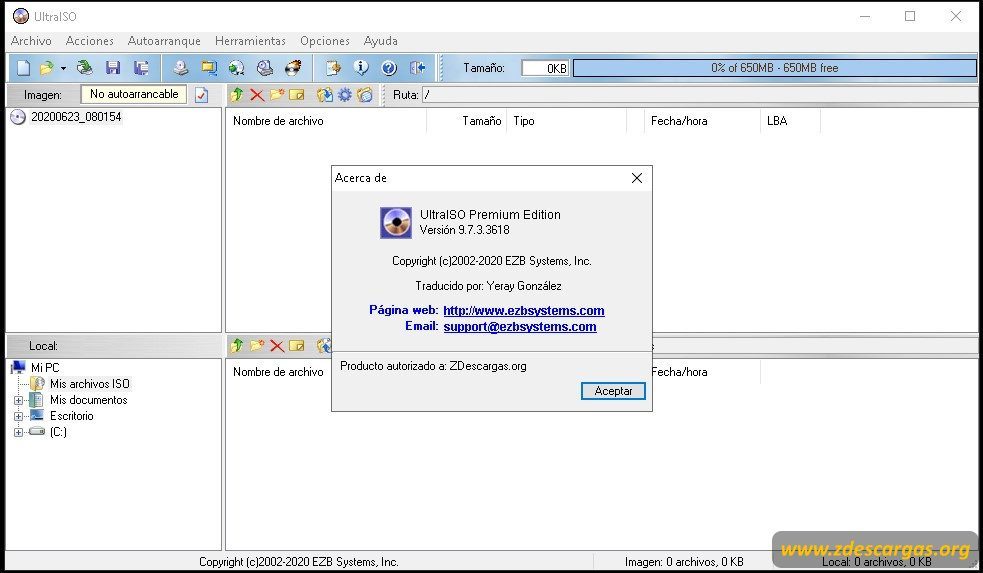The width and height of the screenshot is (983, 573).
Task: Click the support@ezbsystems.com email link
Action: coord(520,327)
